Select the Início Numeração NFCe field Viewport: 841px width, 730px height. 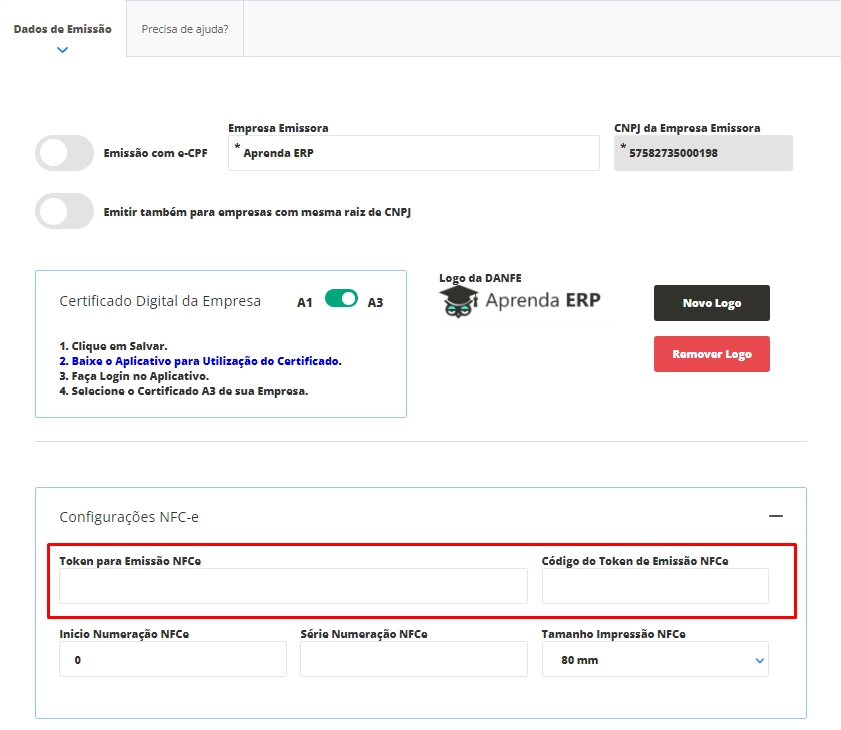[173, 660]
